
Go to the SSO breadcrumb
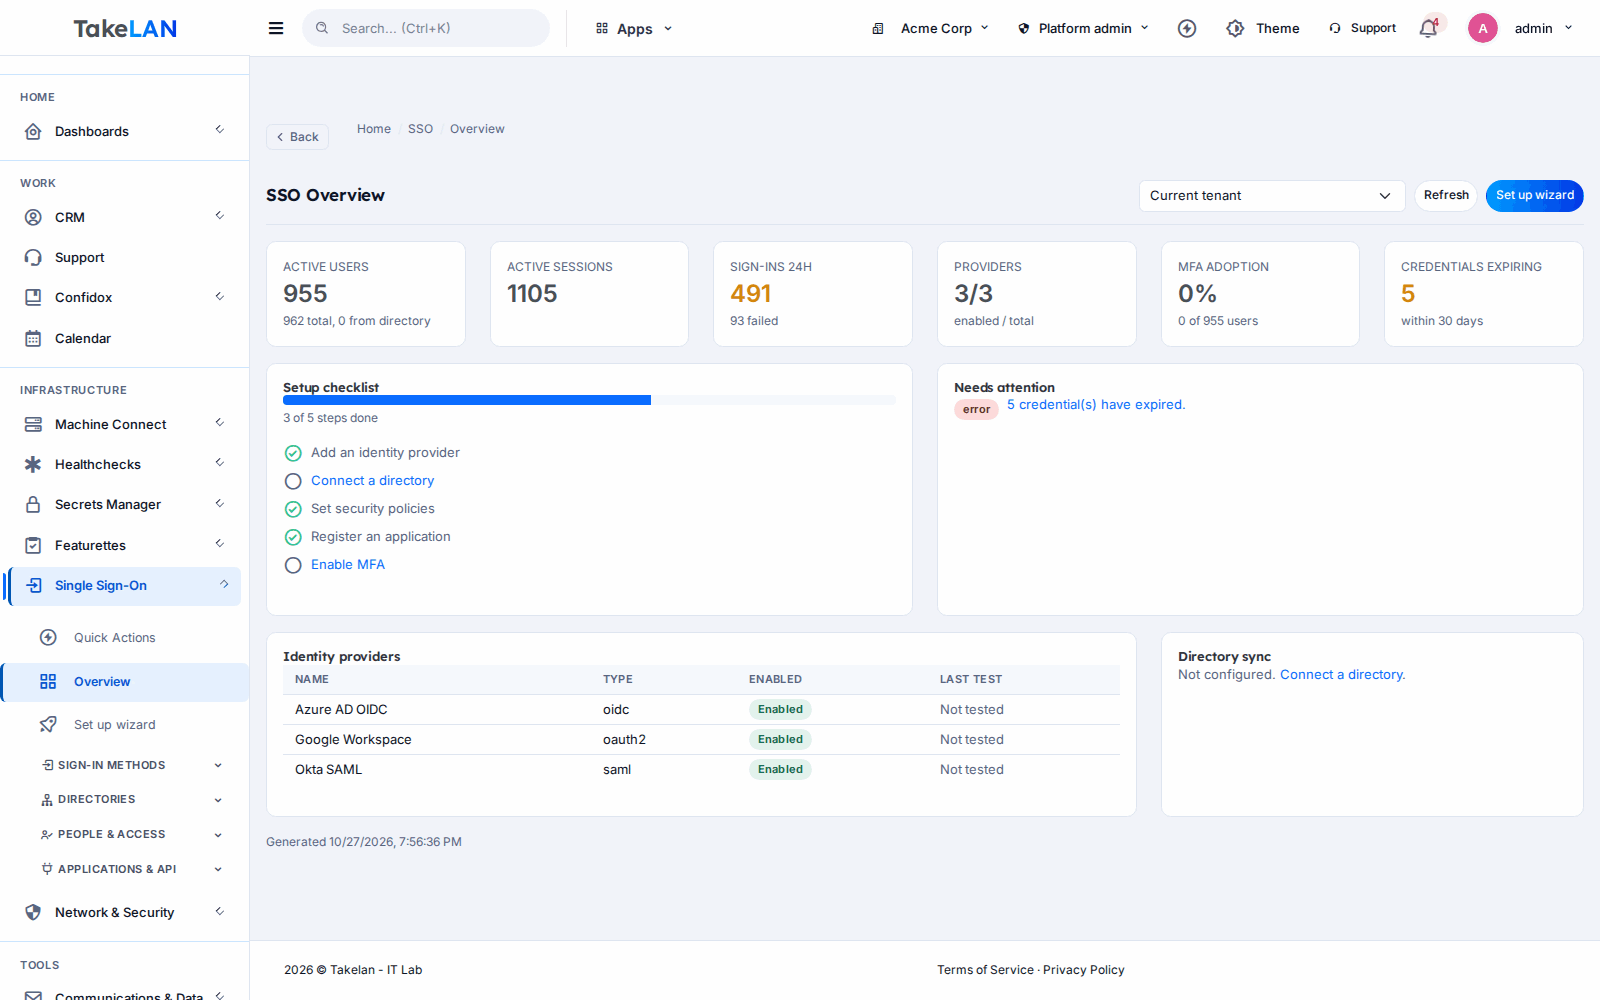tap(420, 129)
